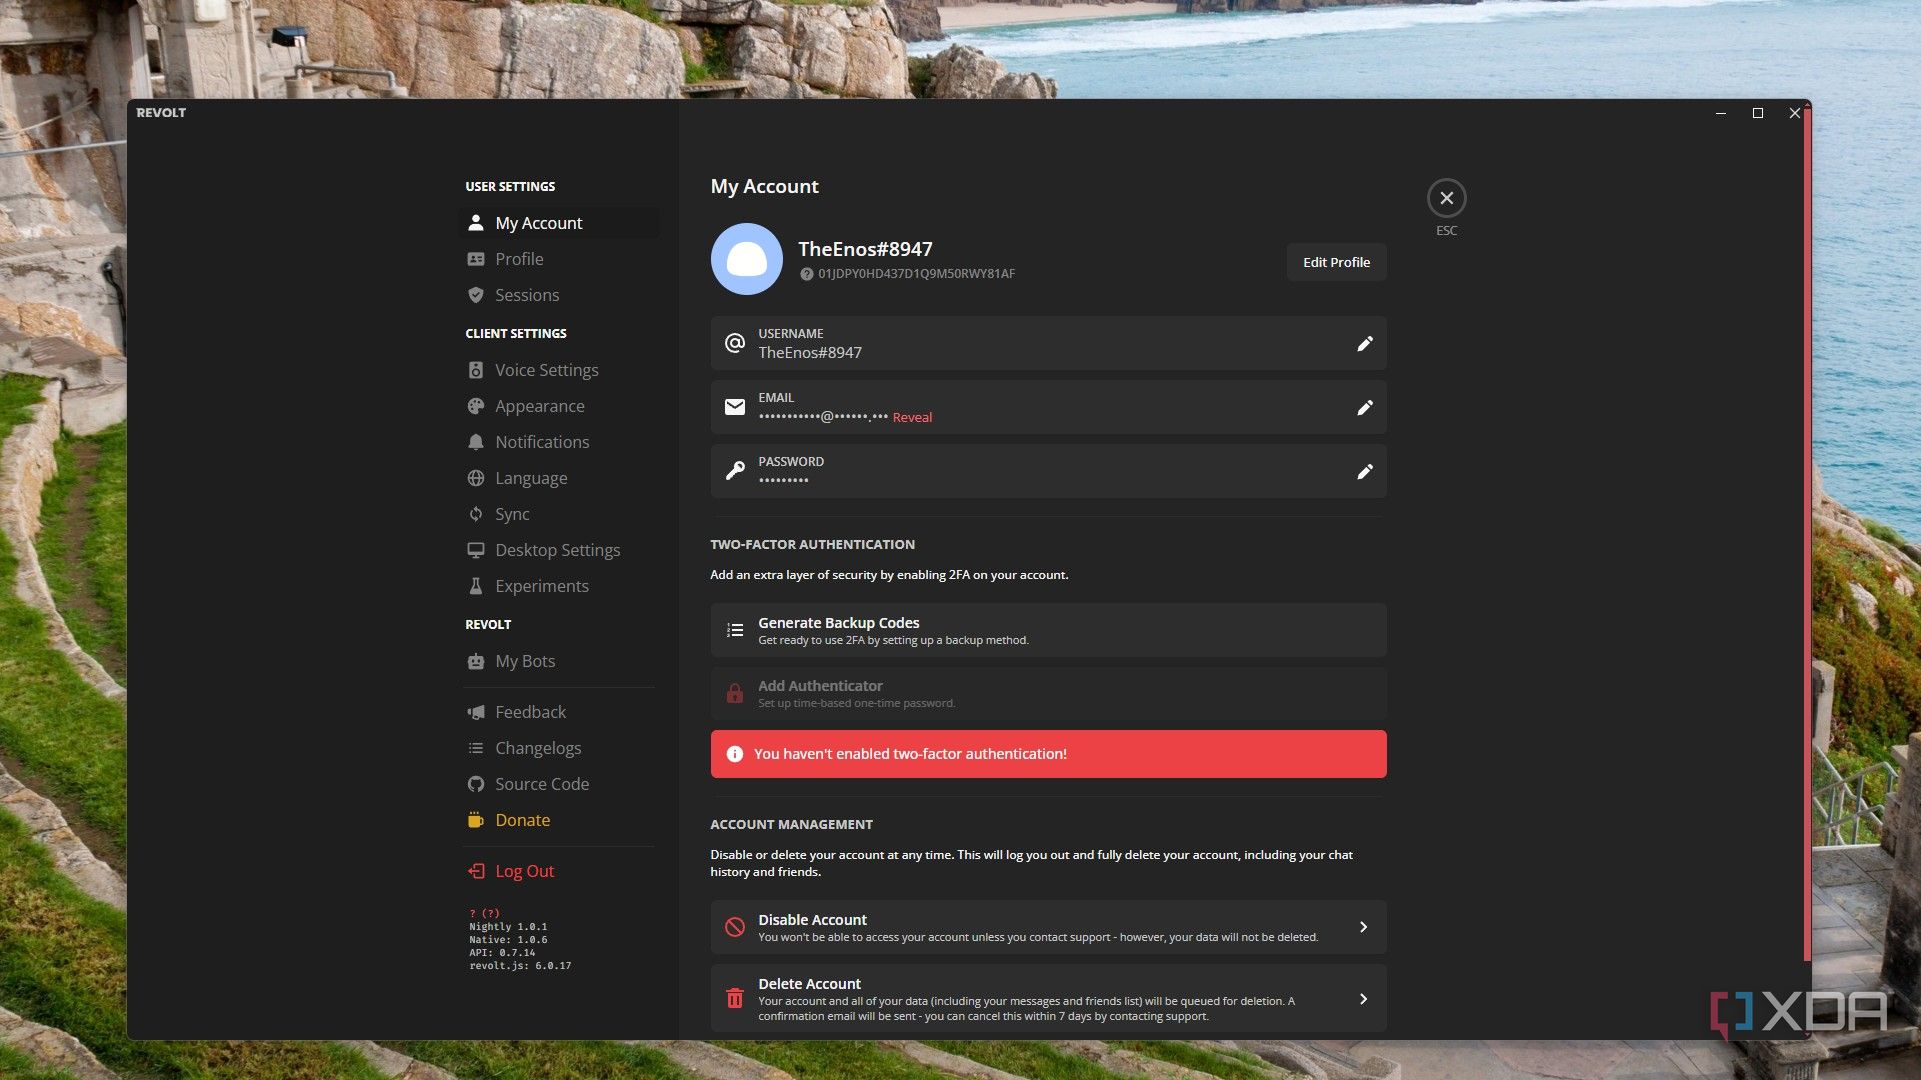
Task: Click the settings page vertical scrollbar
Action: tap(1807, 535)
